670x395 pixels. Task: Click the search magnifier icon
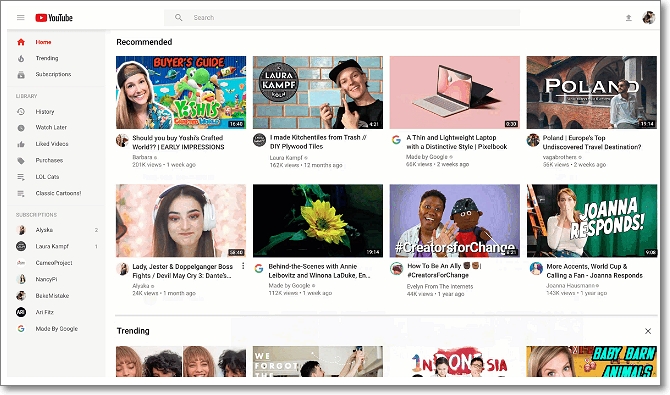point(179,18)
